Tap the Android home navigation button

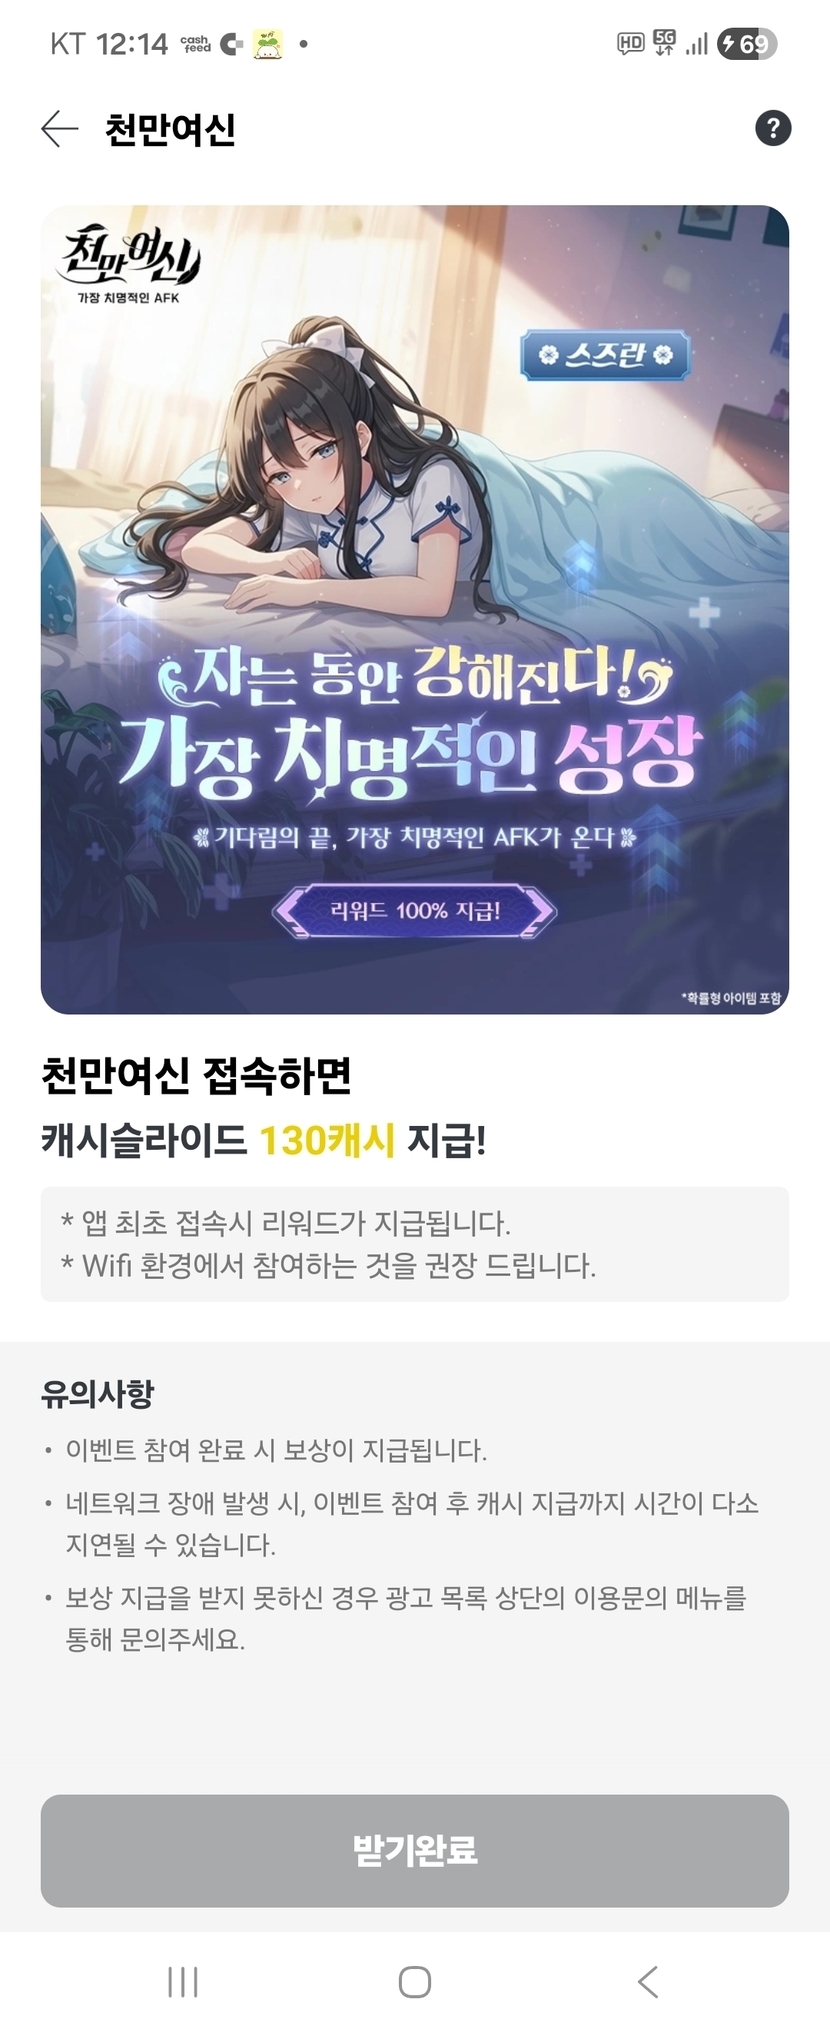pyautogui.click(x=414, y=1981)
